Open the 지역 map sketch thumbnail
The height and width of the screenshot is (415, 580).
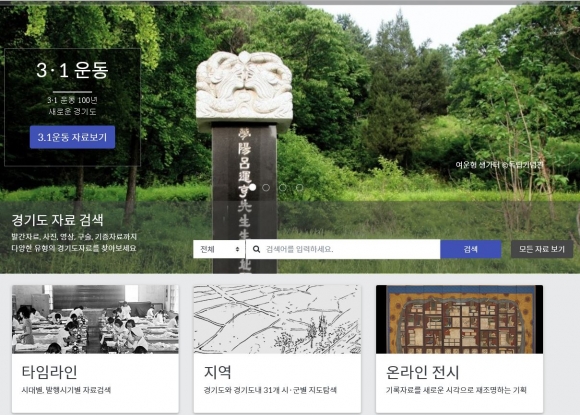(x=277, y=319)
